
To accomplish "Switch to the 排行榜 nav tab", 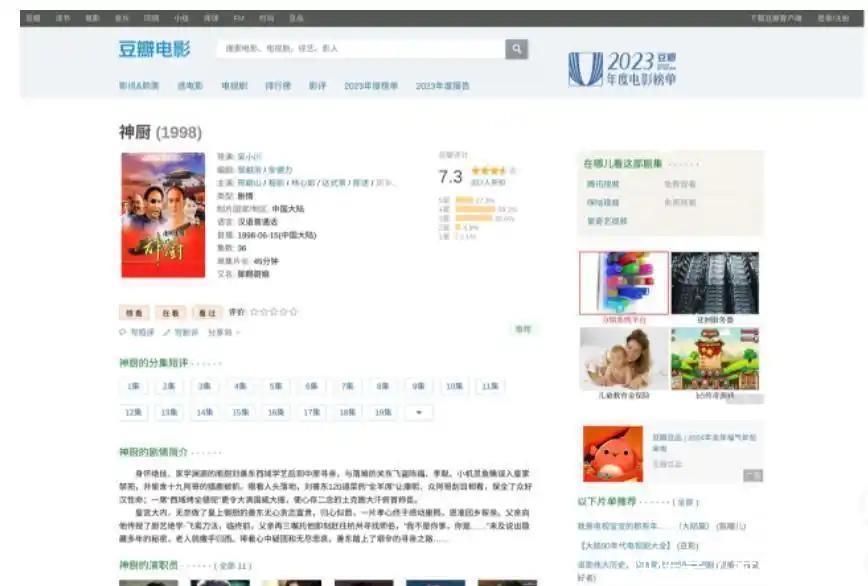I will click(x=277, y=86).
